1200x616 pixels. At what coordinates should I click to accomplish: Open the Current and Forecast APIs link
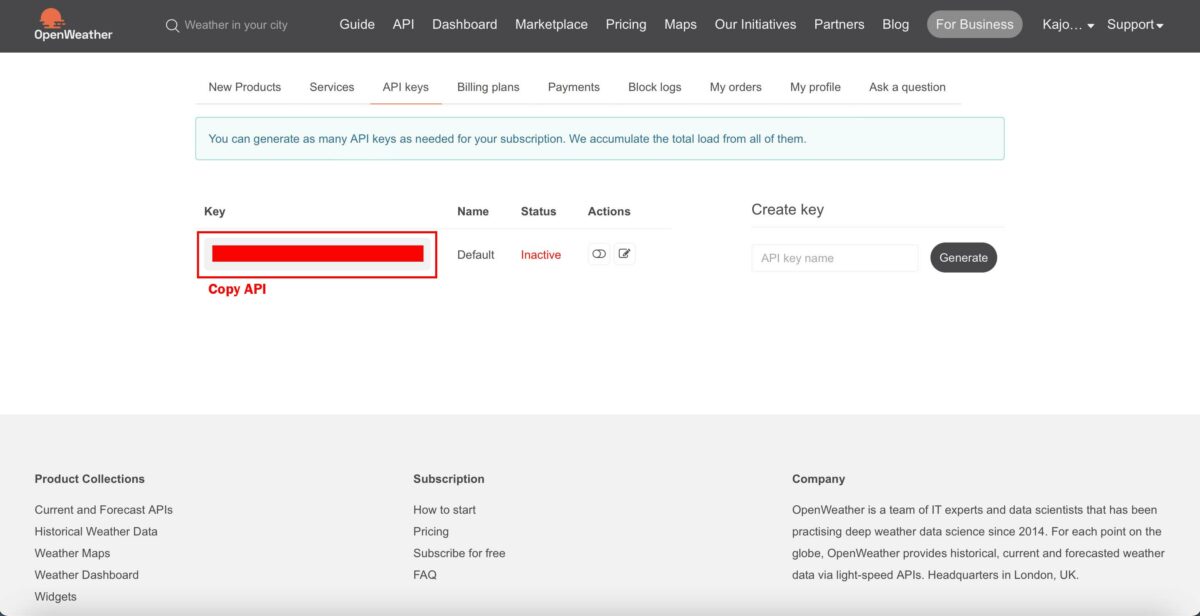pos(103,510)
